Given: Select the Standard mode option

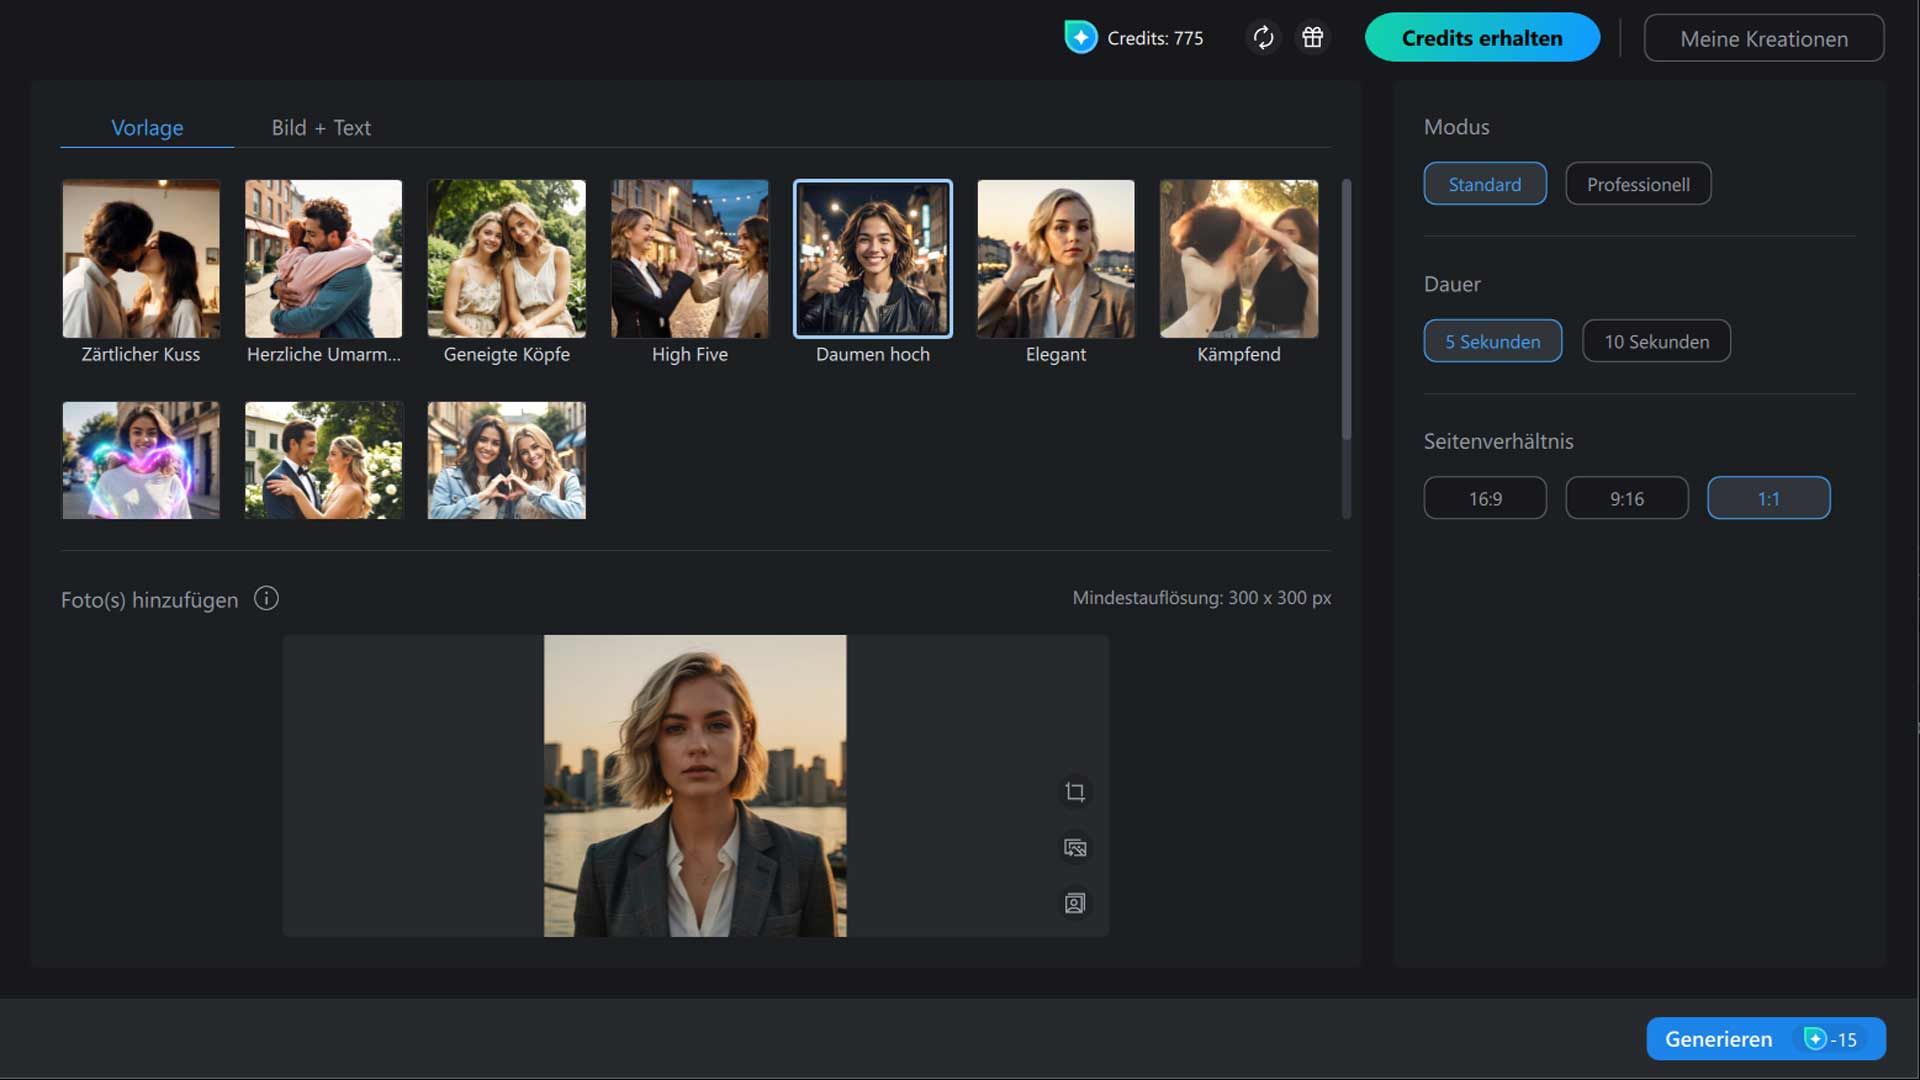Looking at the screenshot, I should point(1484,184).
